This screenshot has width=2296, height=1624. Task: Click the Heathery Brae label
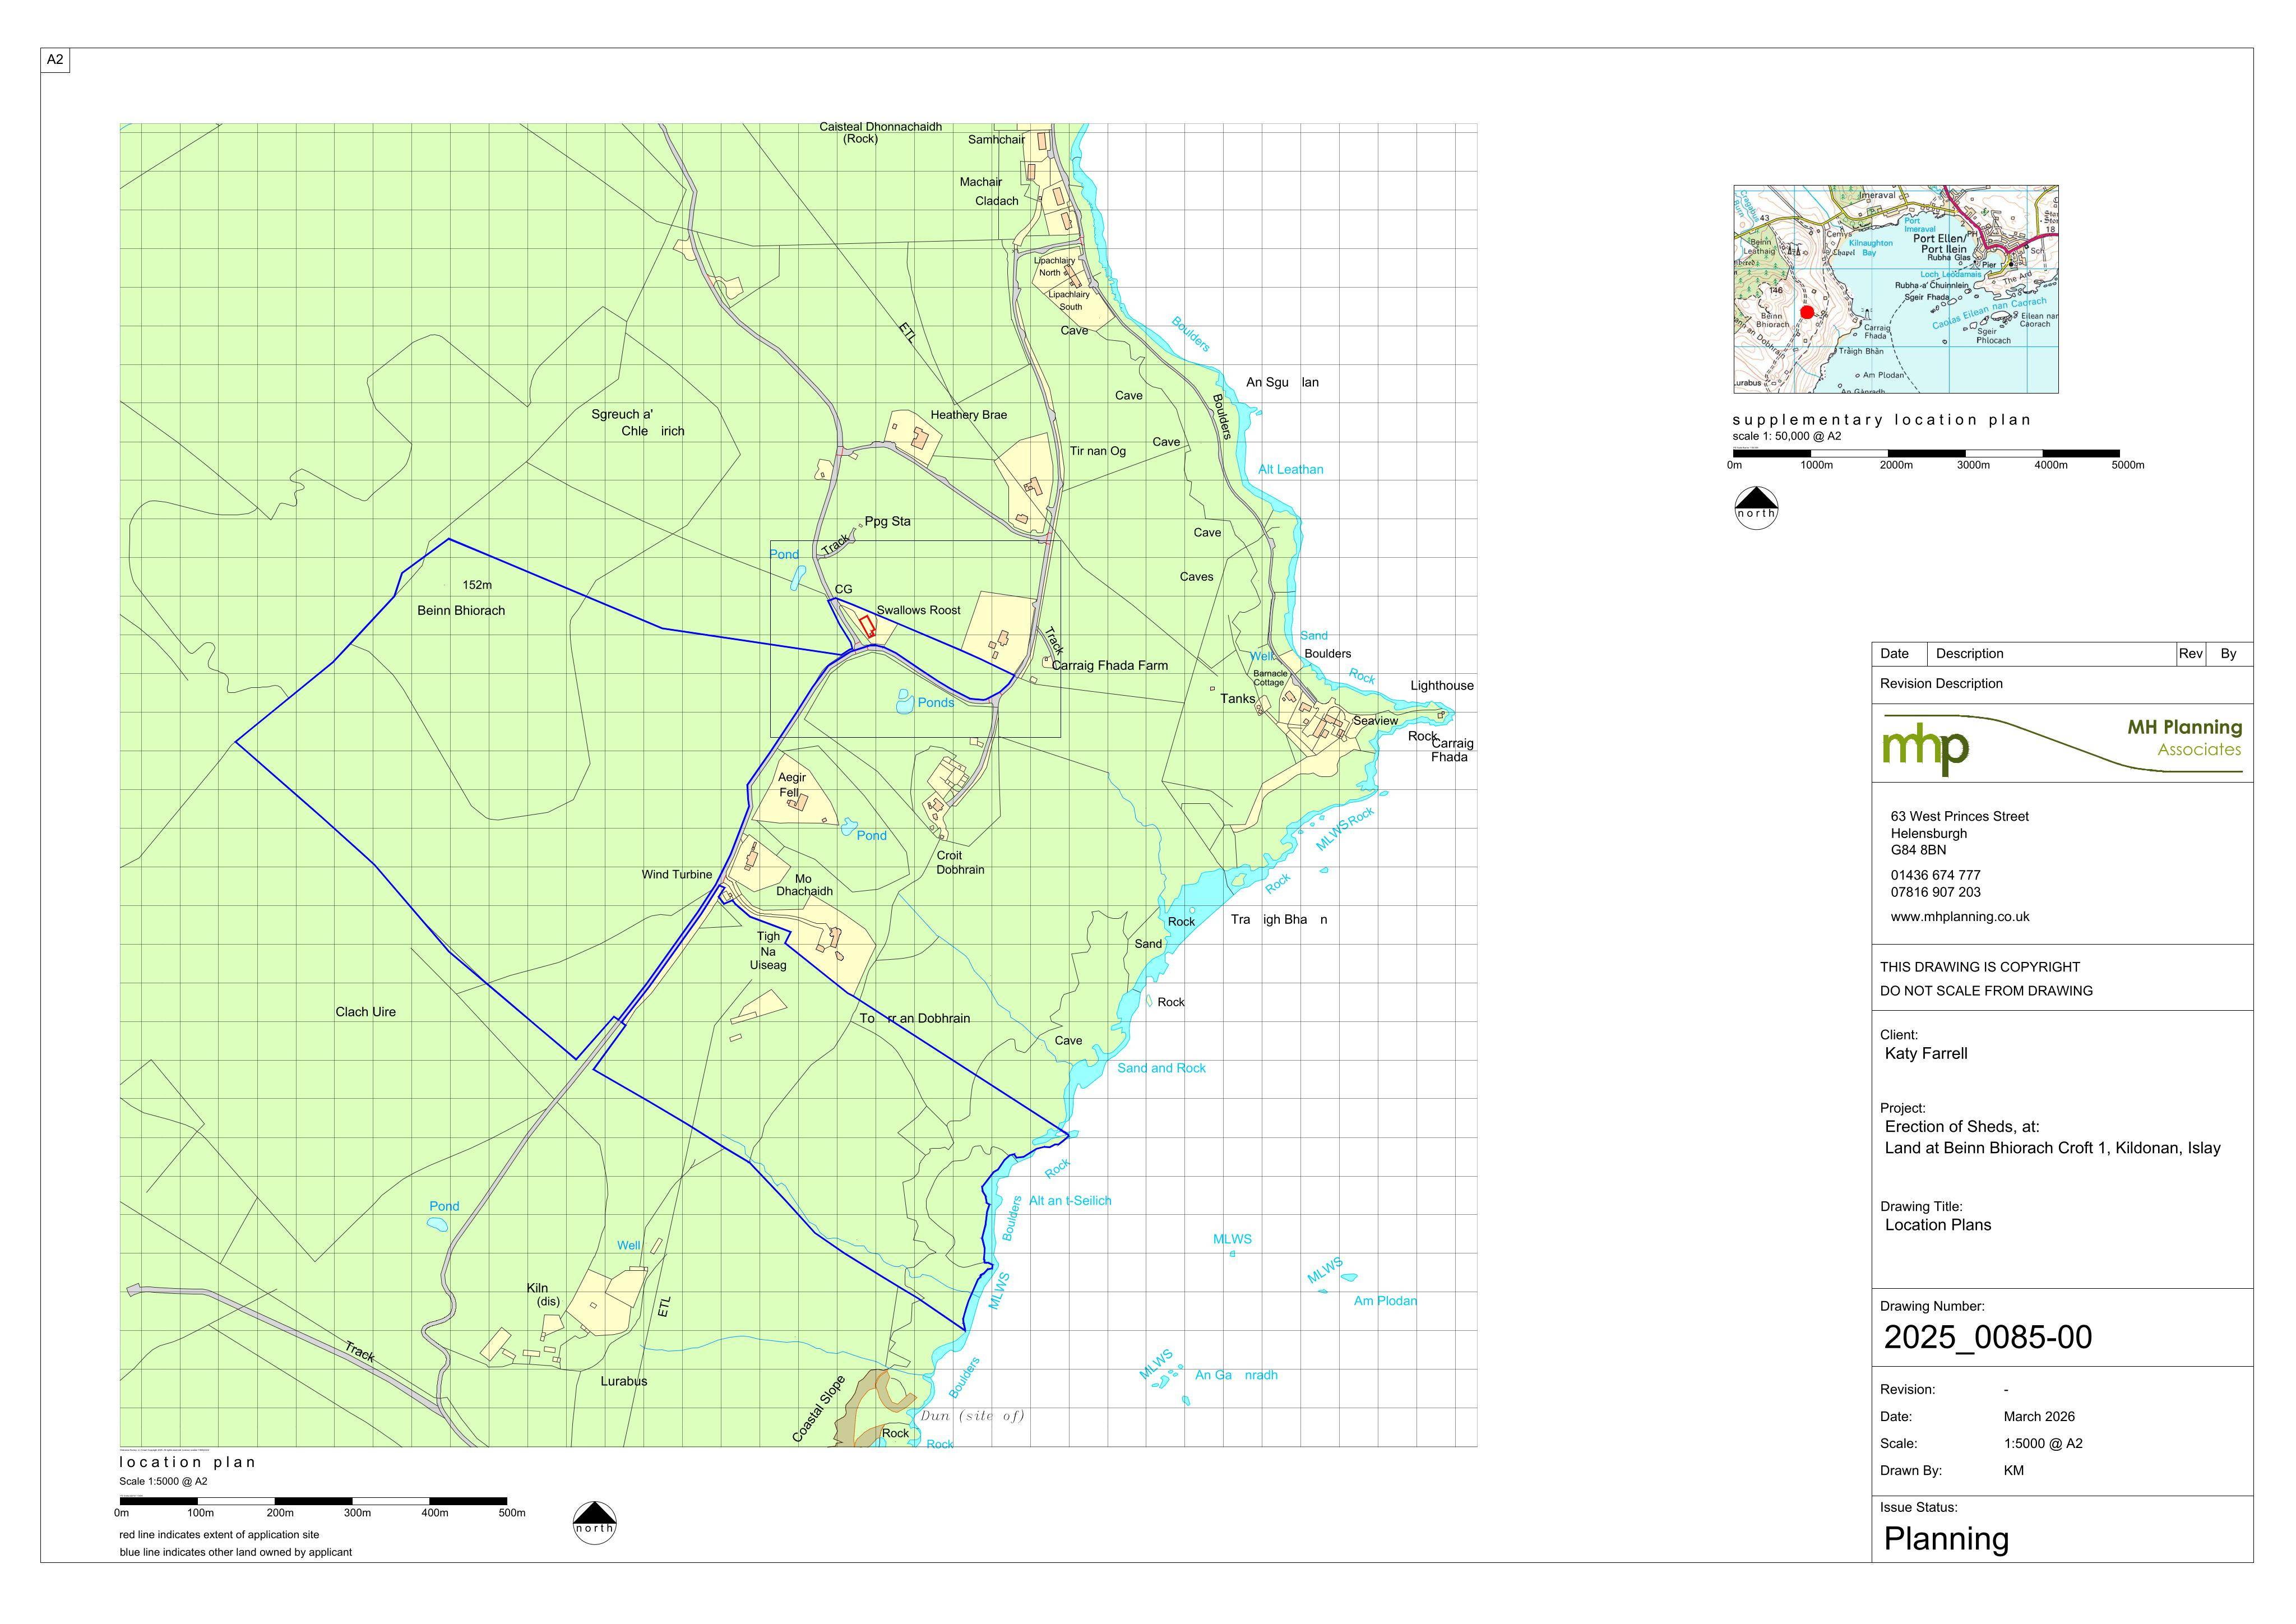(x=969, y=415)
